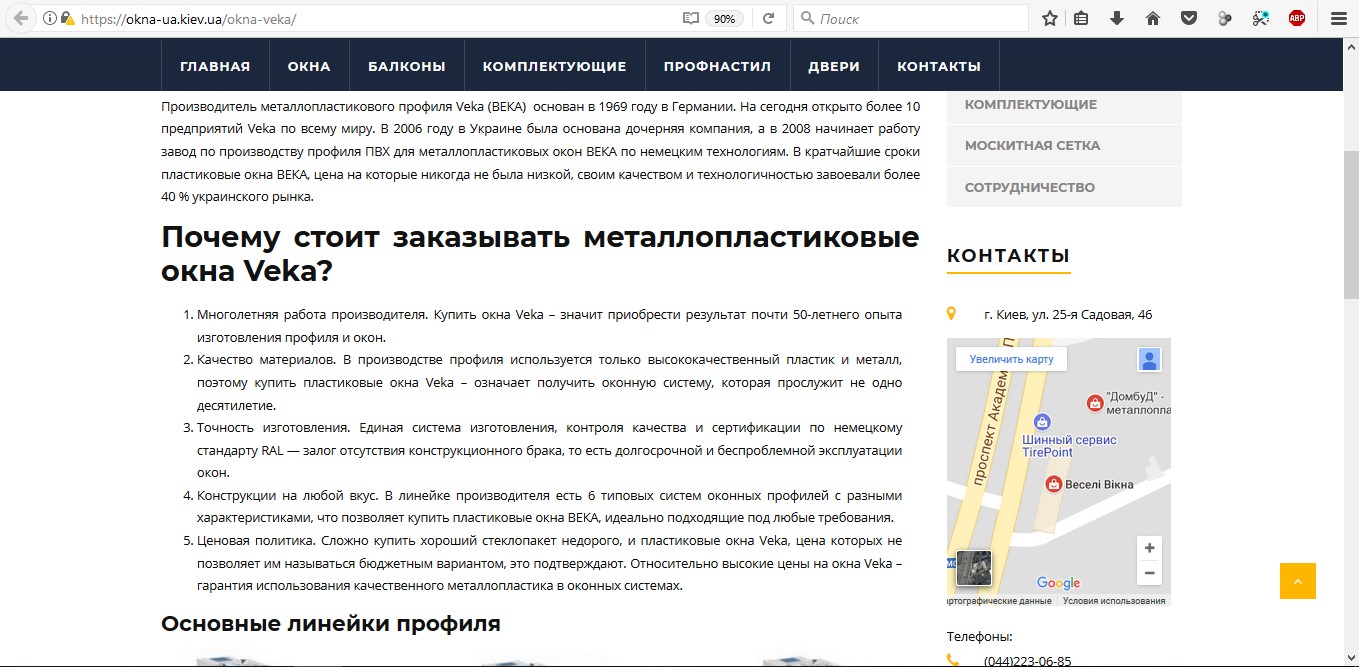The height and width of the screenshot is (667, 1359).
Task: Open the Adblock Plus ABP icon
Action: pyautogui.click(x=1297, y=18)
